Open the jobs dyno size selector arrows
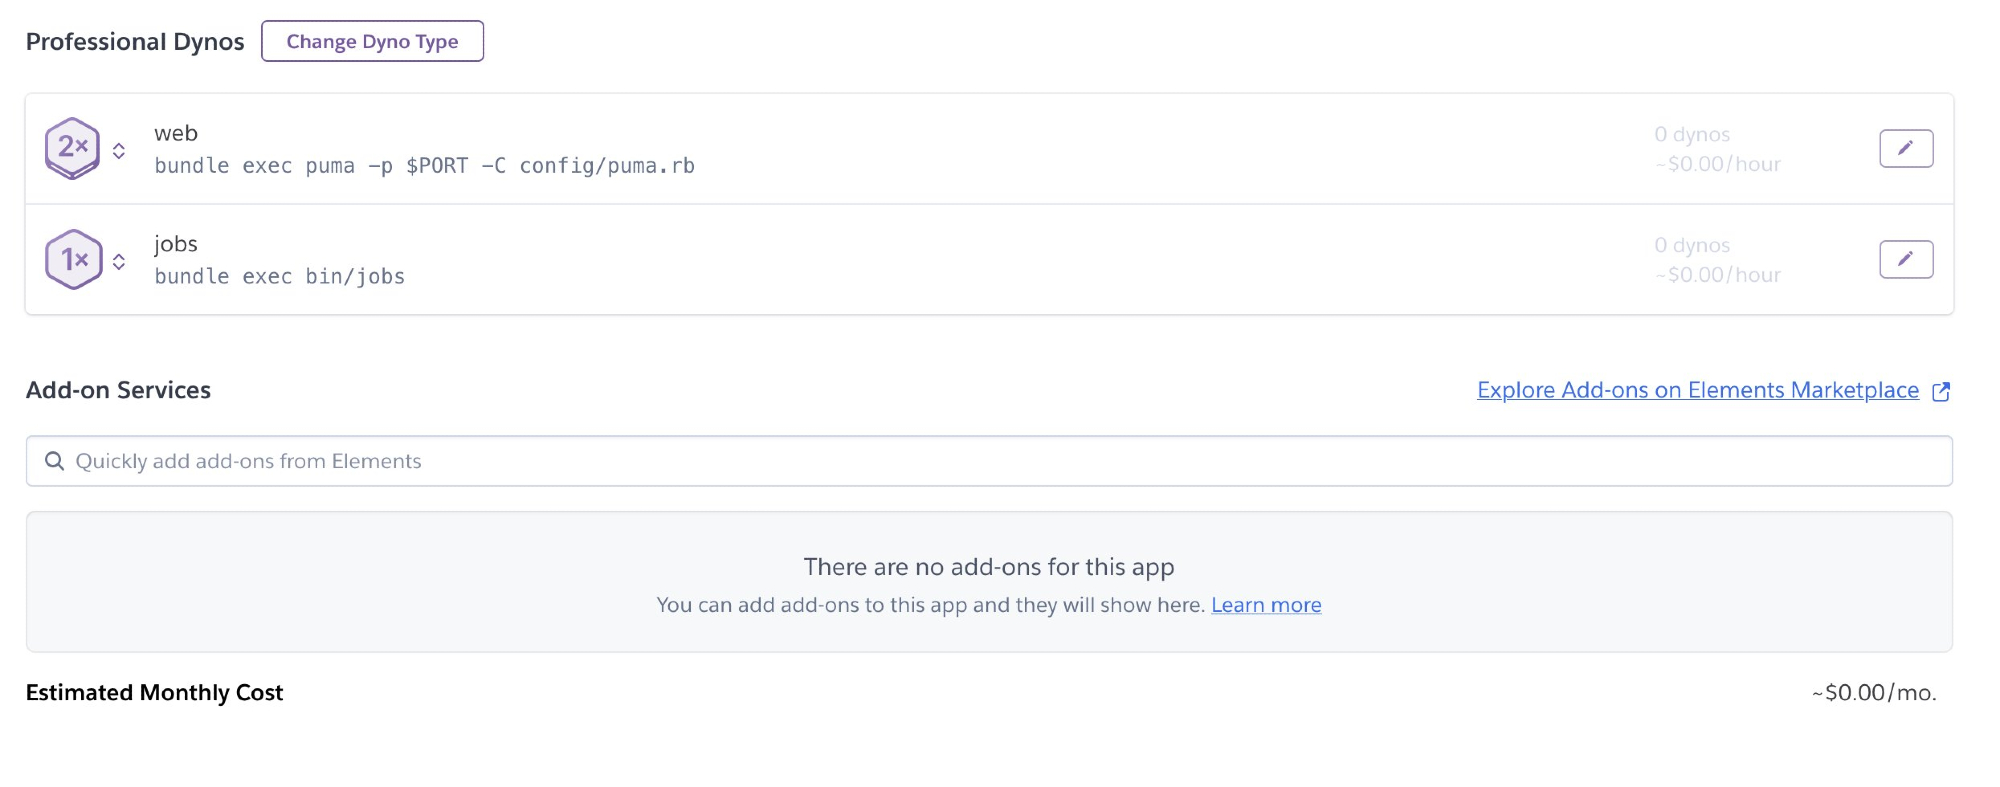The height and width of the screenshot is (787, 2000). tap(119, 262)
